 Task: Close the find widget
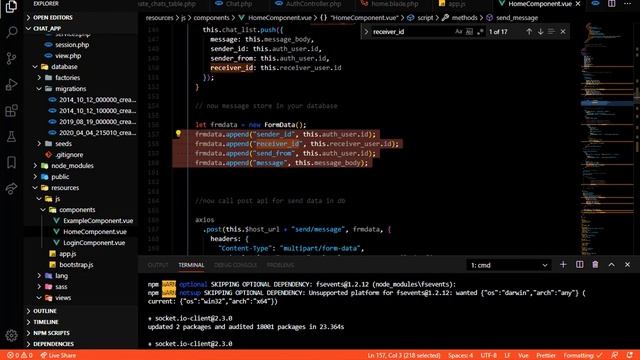(x=563, y=31)
